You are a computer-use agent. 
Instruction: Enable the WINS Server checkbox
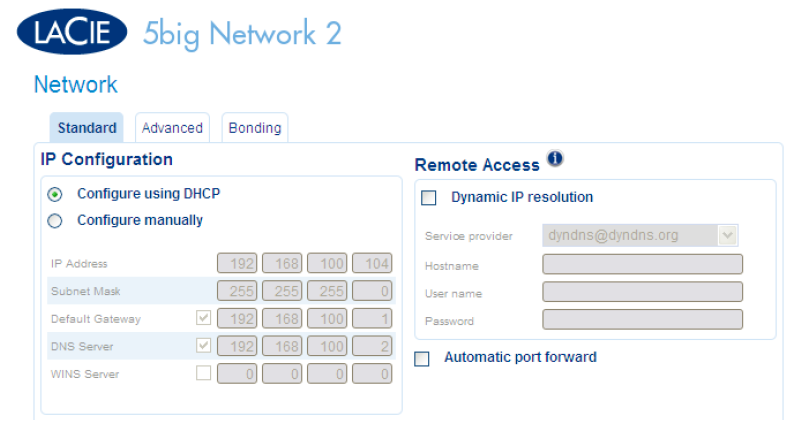tap(203, 373)
